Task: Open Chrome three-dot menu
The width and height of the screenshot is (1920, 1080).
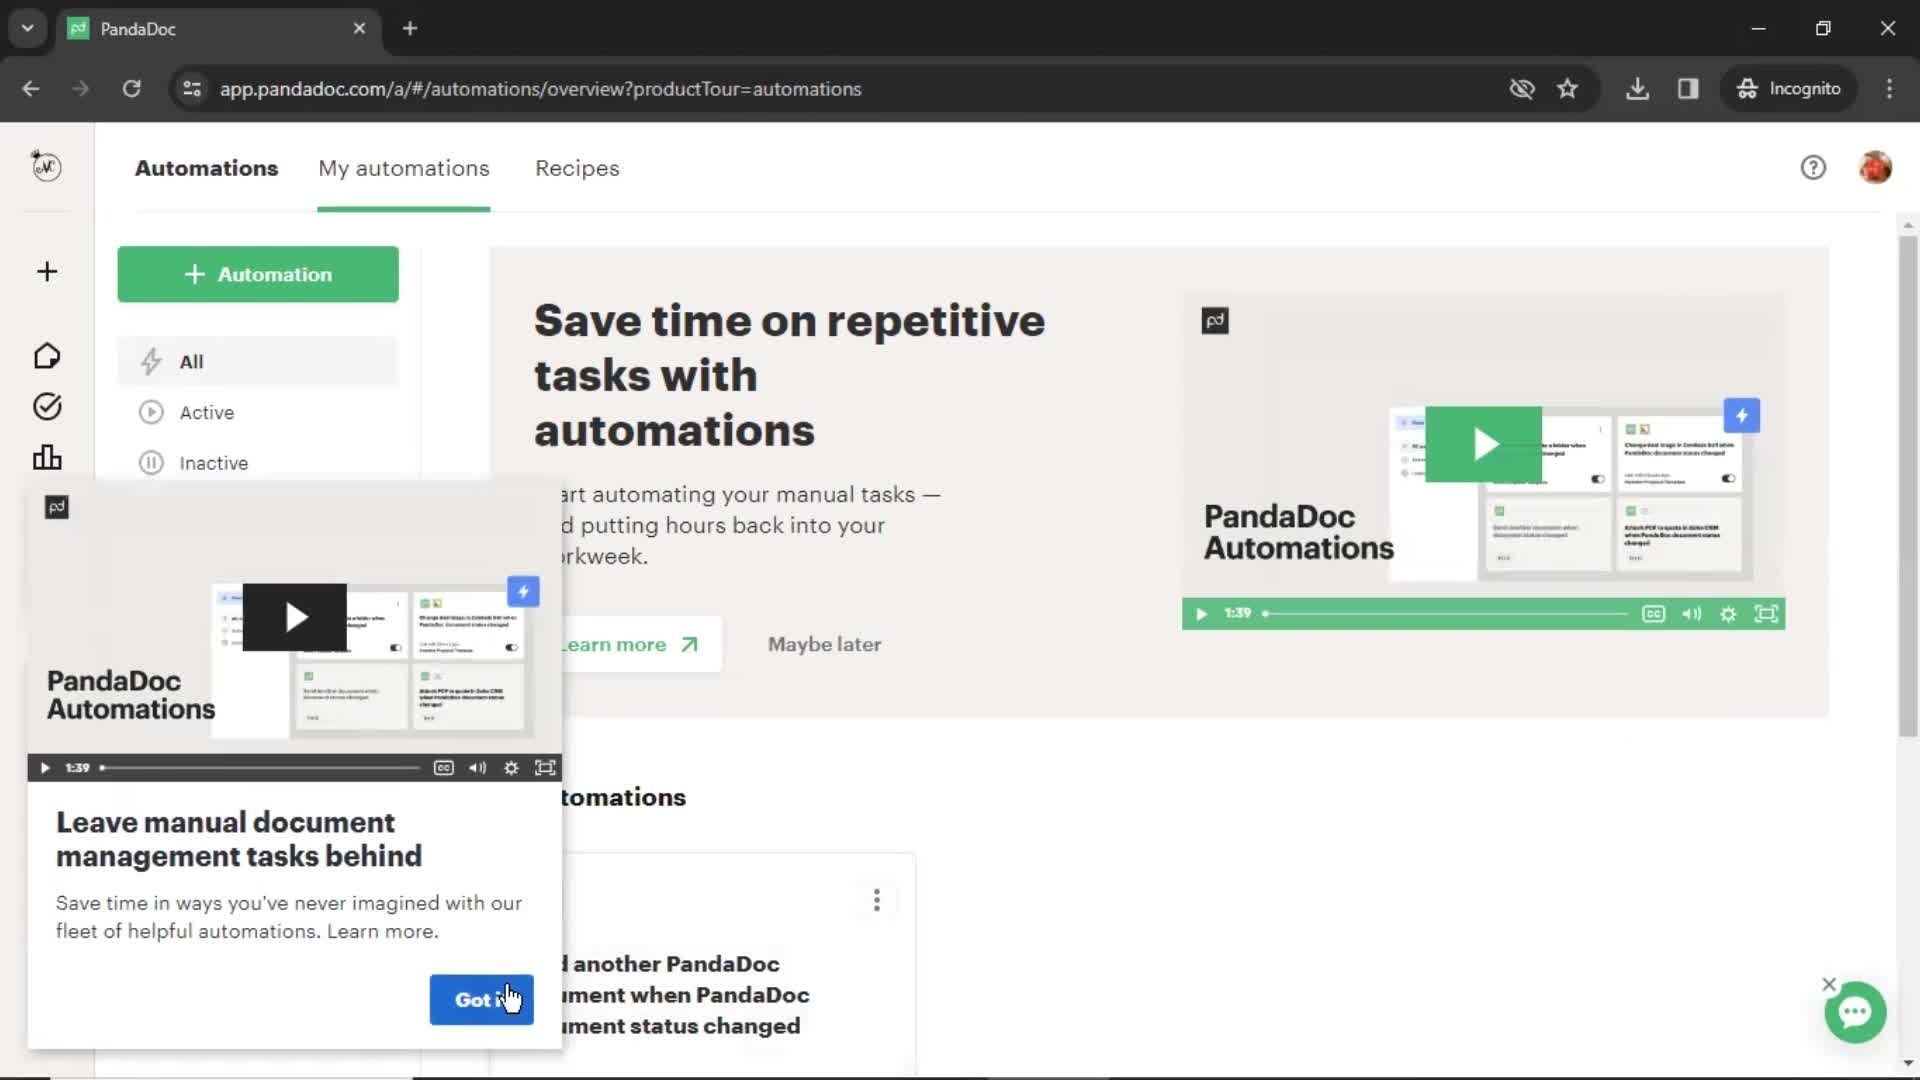Action: 1889,89
